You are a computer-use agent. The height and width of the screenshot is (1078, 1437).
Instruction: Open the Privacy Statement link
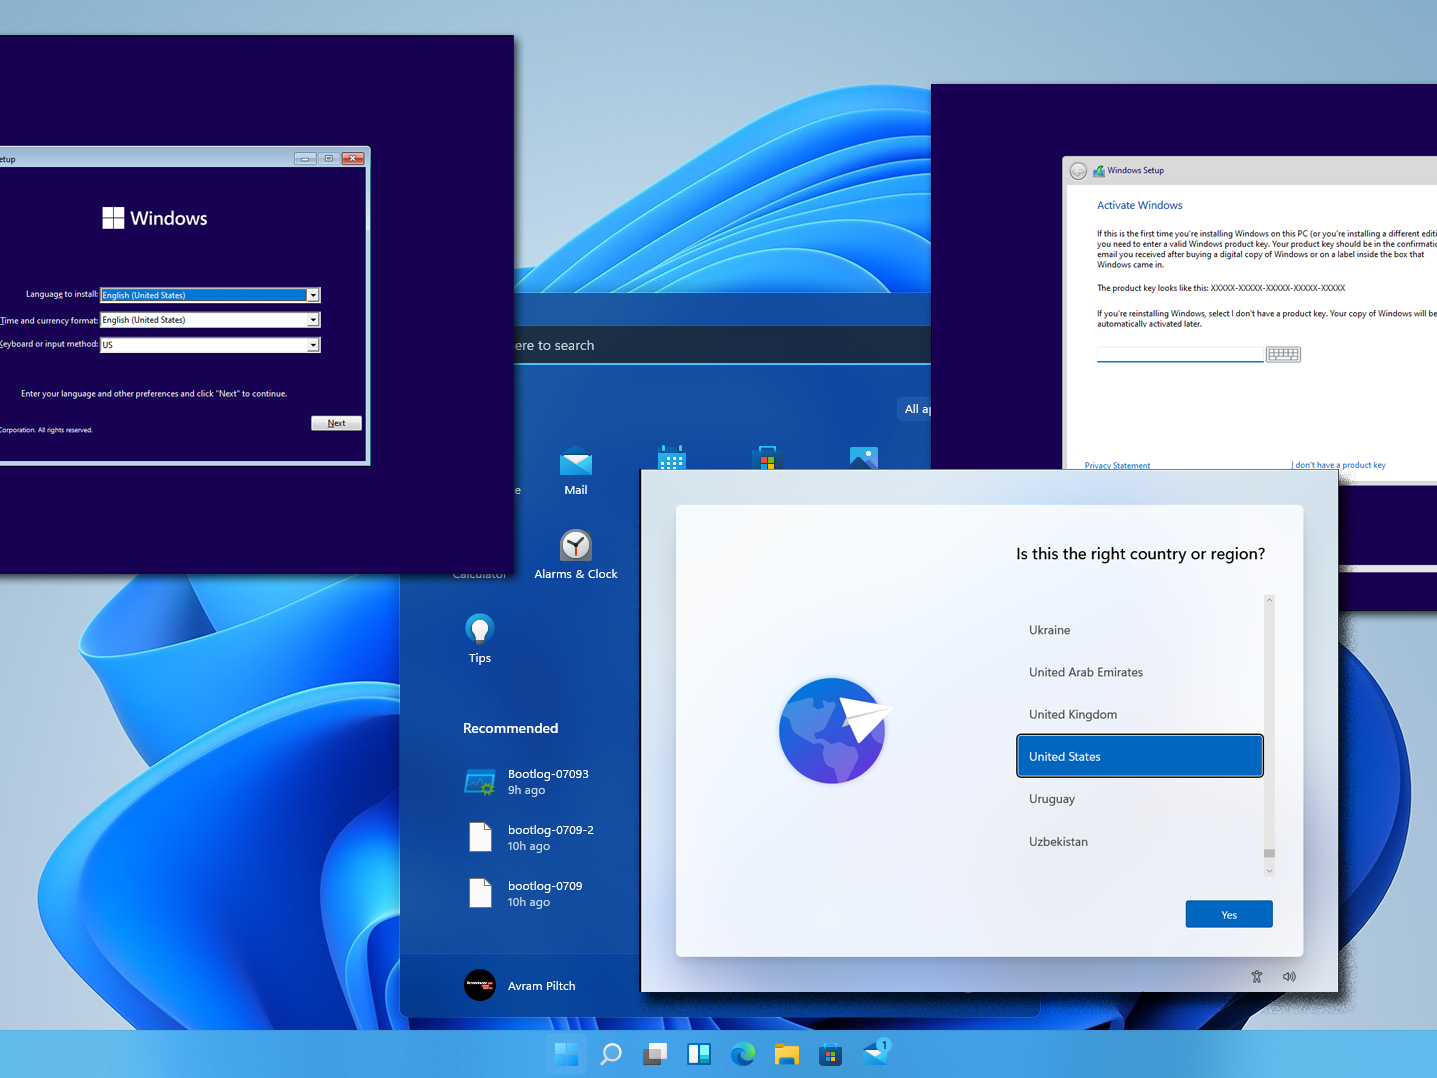(1117, 465)
